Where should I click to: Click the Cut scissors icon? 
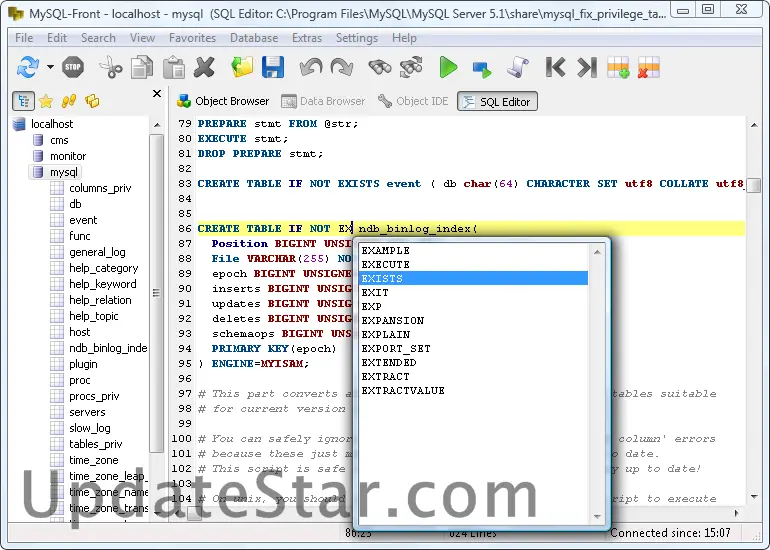(111, 67)
